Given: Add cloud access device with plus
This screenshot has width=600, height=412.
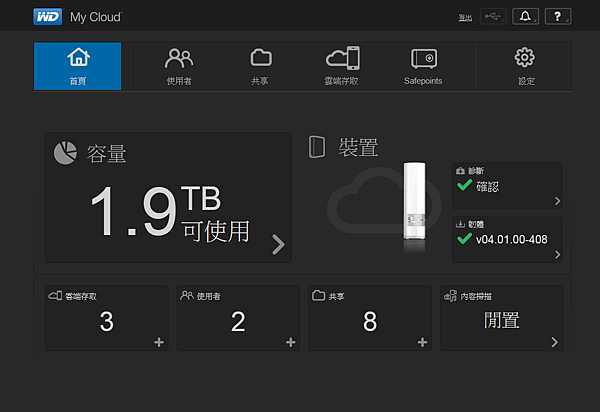Looking at the screenshot, I should click(159, 342).
